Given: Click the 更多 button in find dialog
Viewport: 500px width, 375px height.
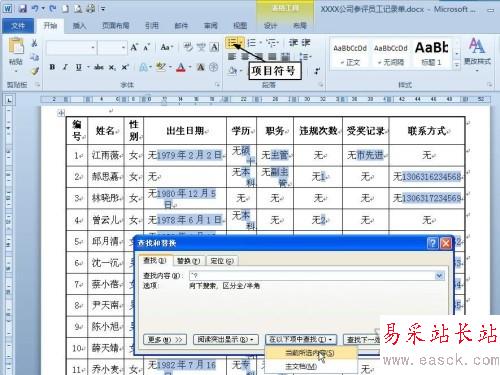Looking at the screenshot, I should click(165, 340).
